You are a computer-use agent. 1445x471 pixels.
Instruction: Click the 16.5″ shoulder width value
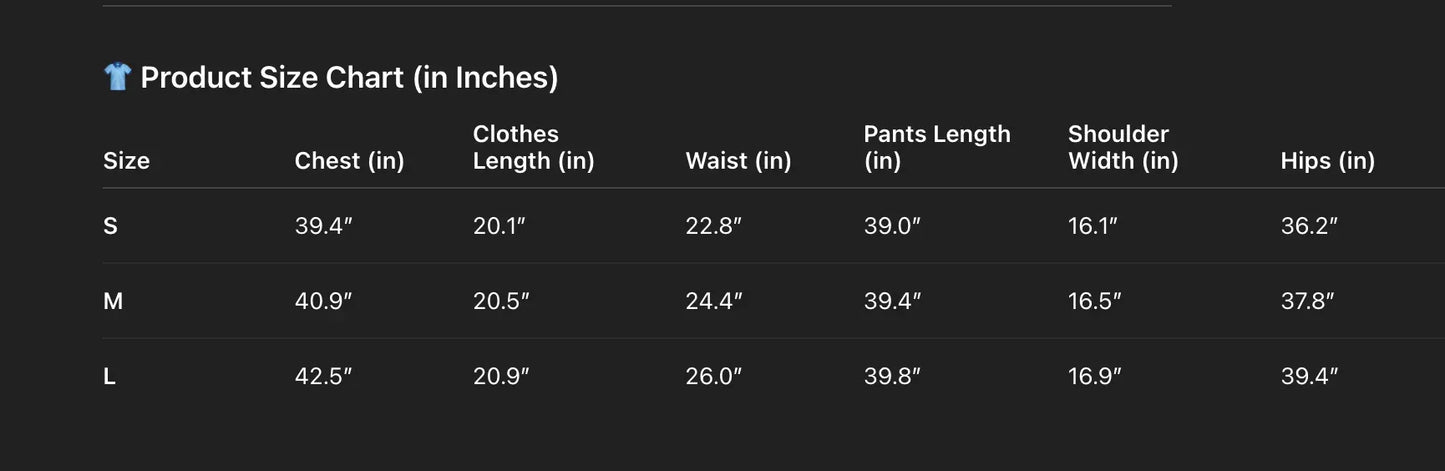[x=1095, y=301]
